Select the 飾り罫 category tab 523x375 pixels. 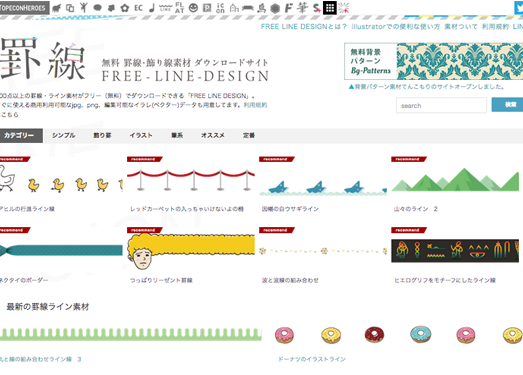[x=102, y=135]
